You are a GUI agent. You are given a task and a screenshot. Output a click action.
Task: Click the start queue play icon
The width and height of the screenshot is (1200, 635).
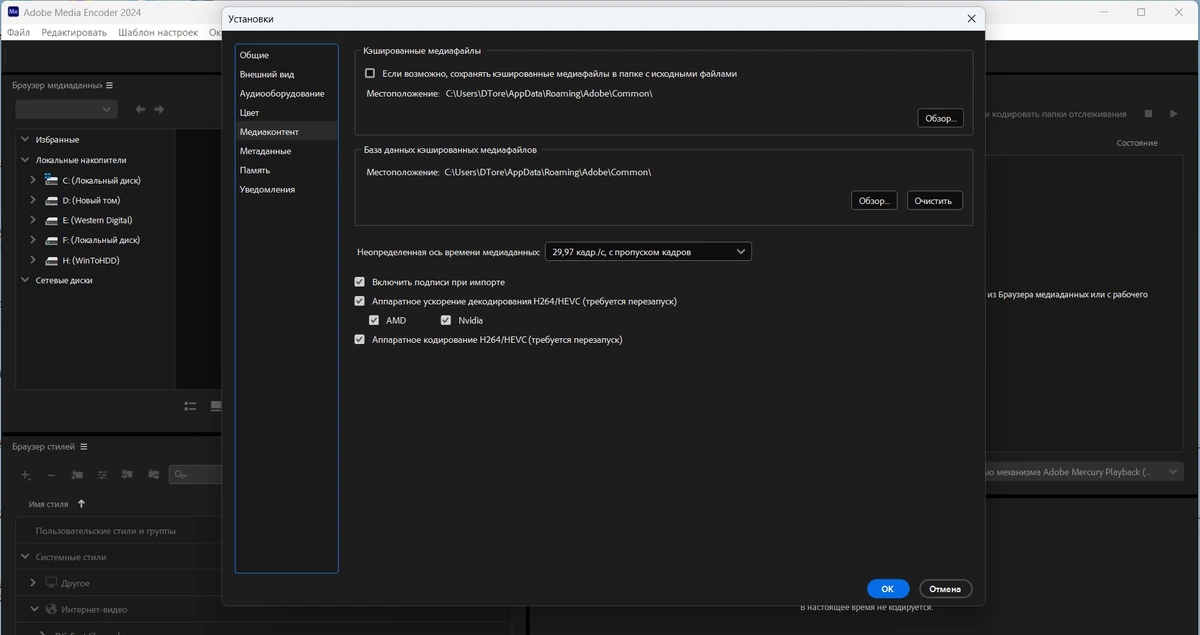click(x=1174, y=114)
